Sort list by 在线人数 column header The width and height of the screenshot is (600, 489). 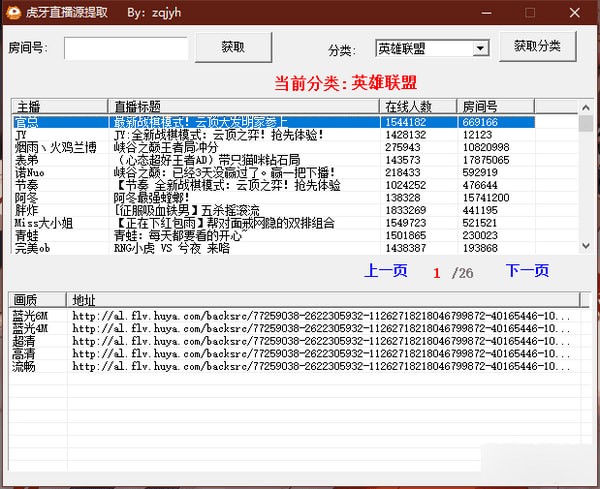(x=418, y=106)
